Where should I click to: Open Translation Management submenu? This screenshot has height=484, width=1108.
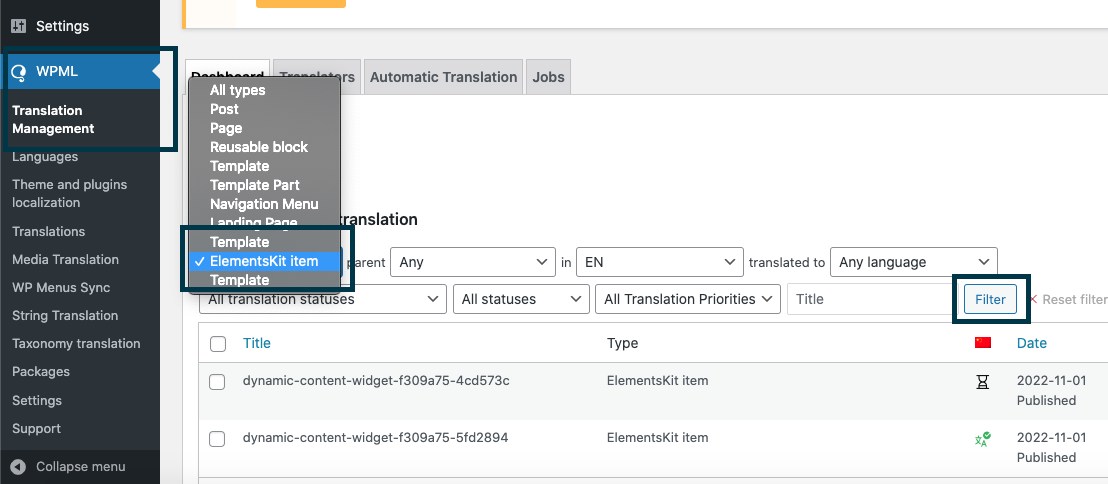(53, 119)
